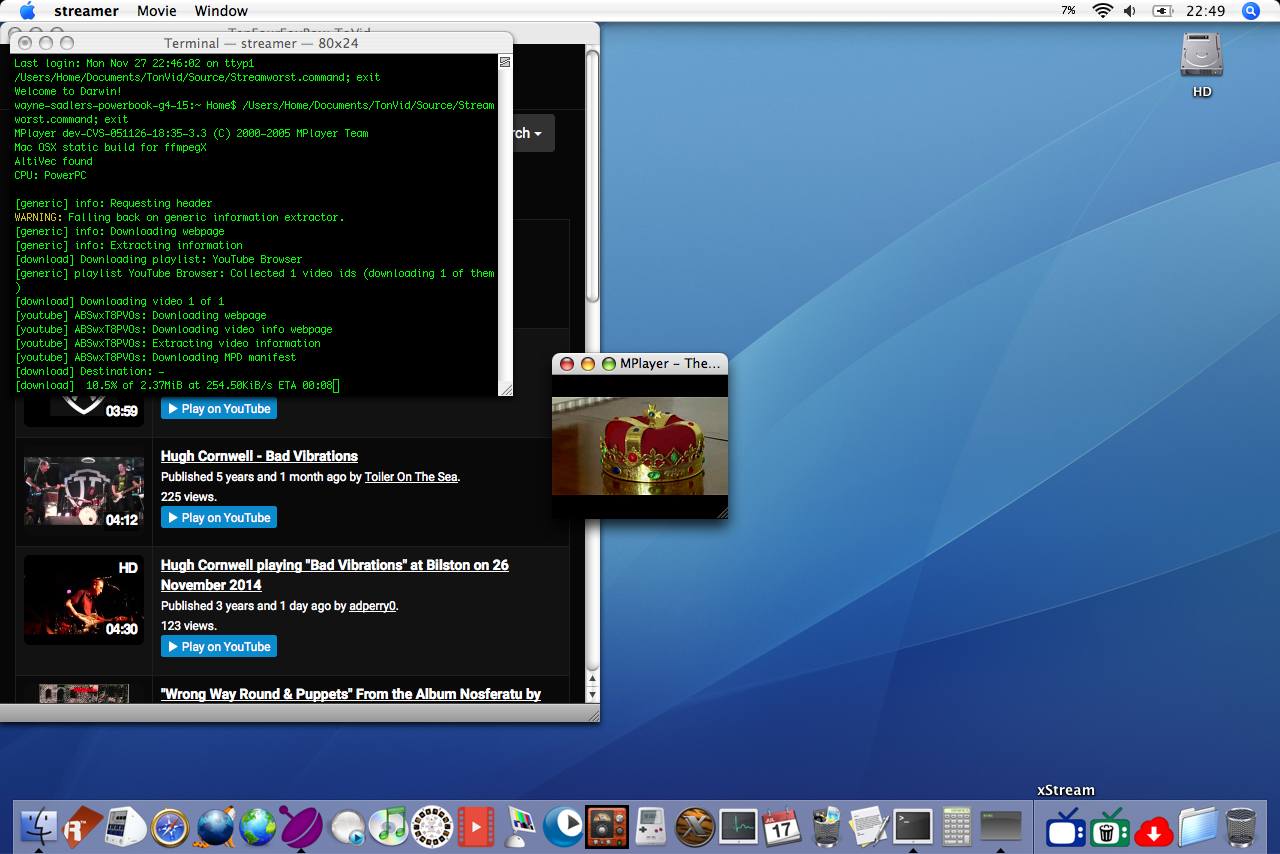Launch TextEdit from the Dock
Screen dimensions: 1280x854
pyautogui.click(x=869, y=826)
